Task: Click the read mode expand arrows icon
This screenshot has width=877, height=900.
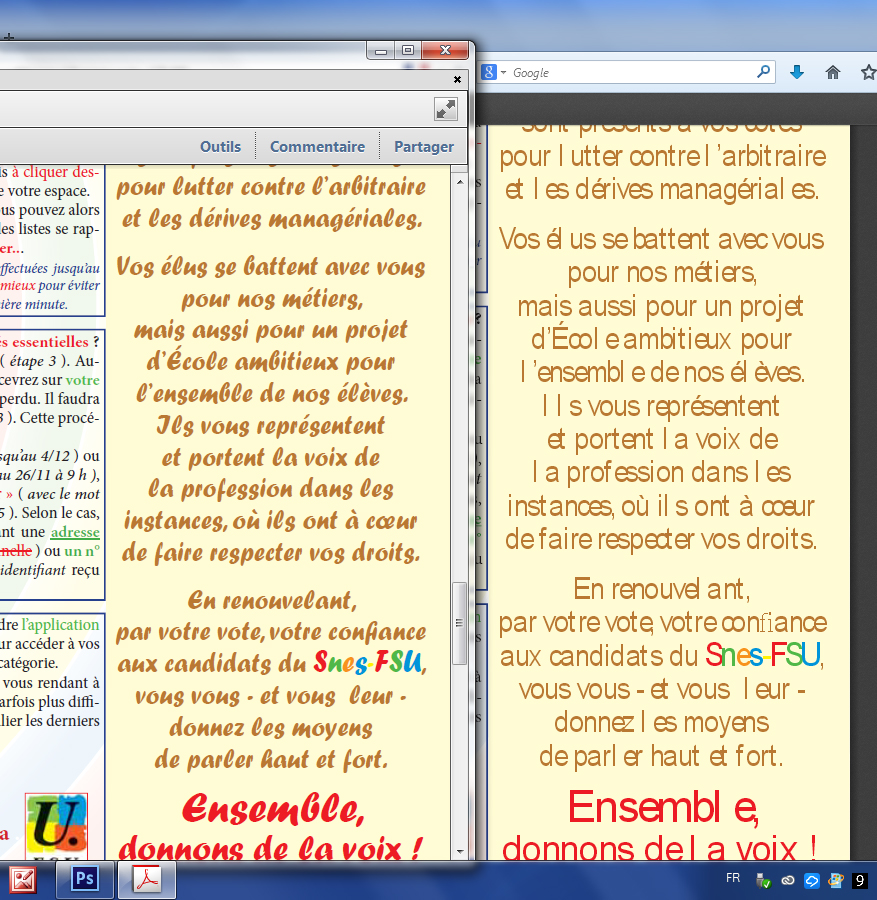Action: point(446,110)
